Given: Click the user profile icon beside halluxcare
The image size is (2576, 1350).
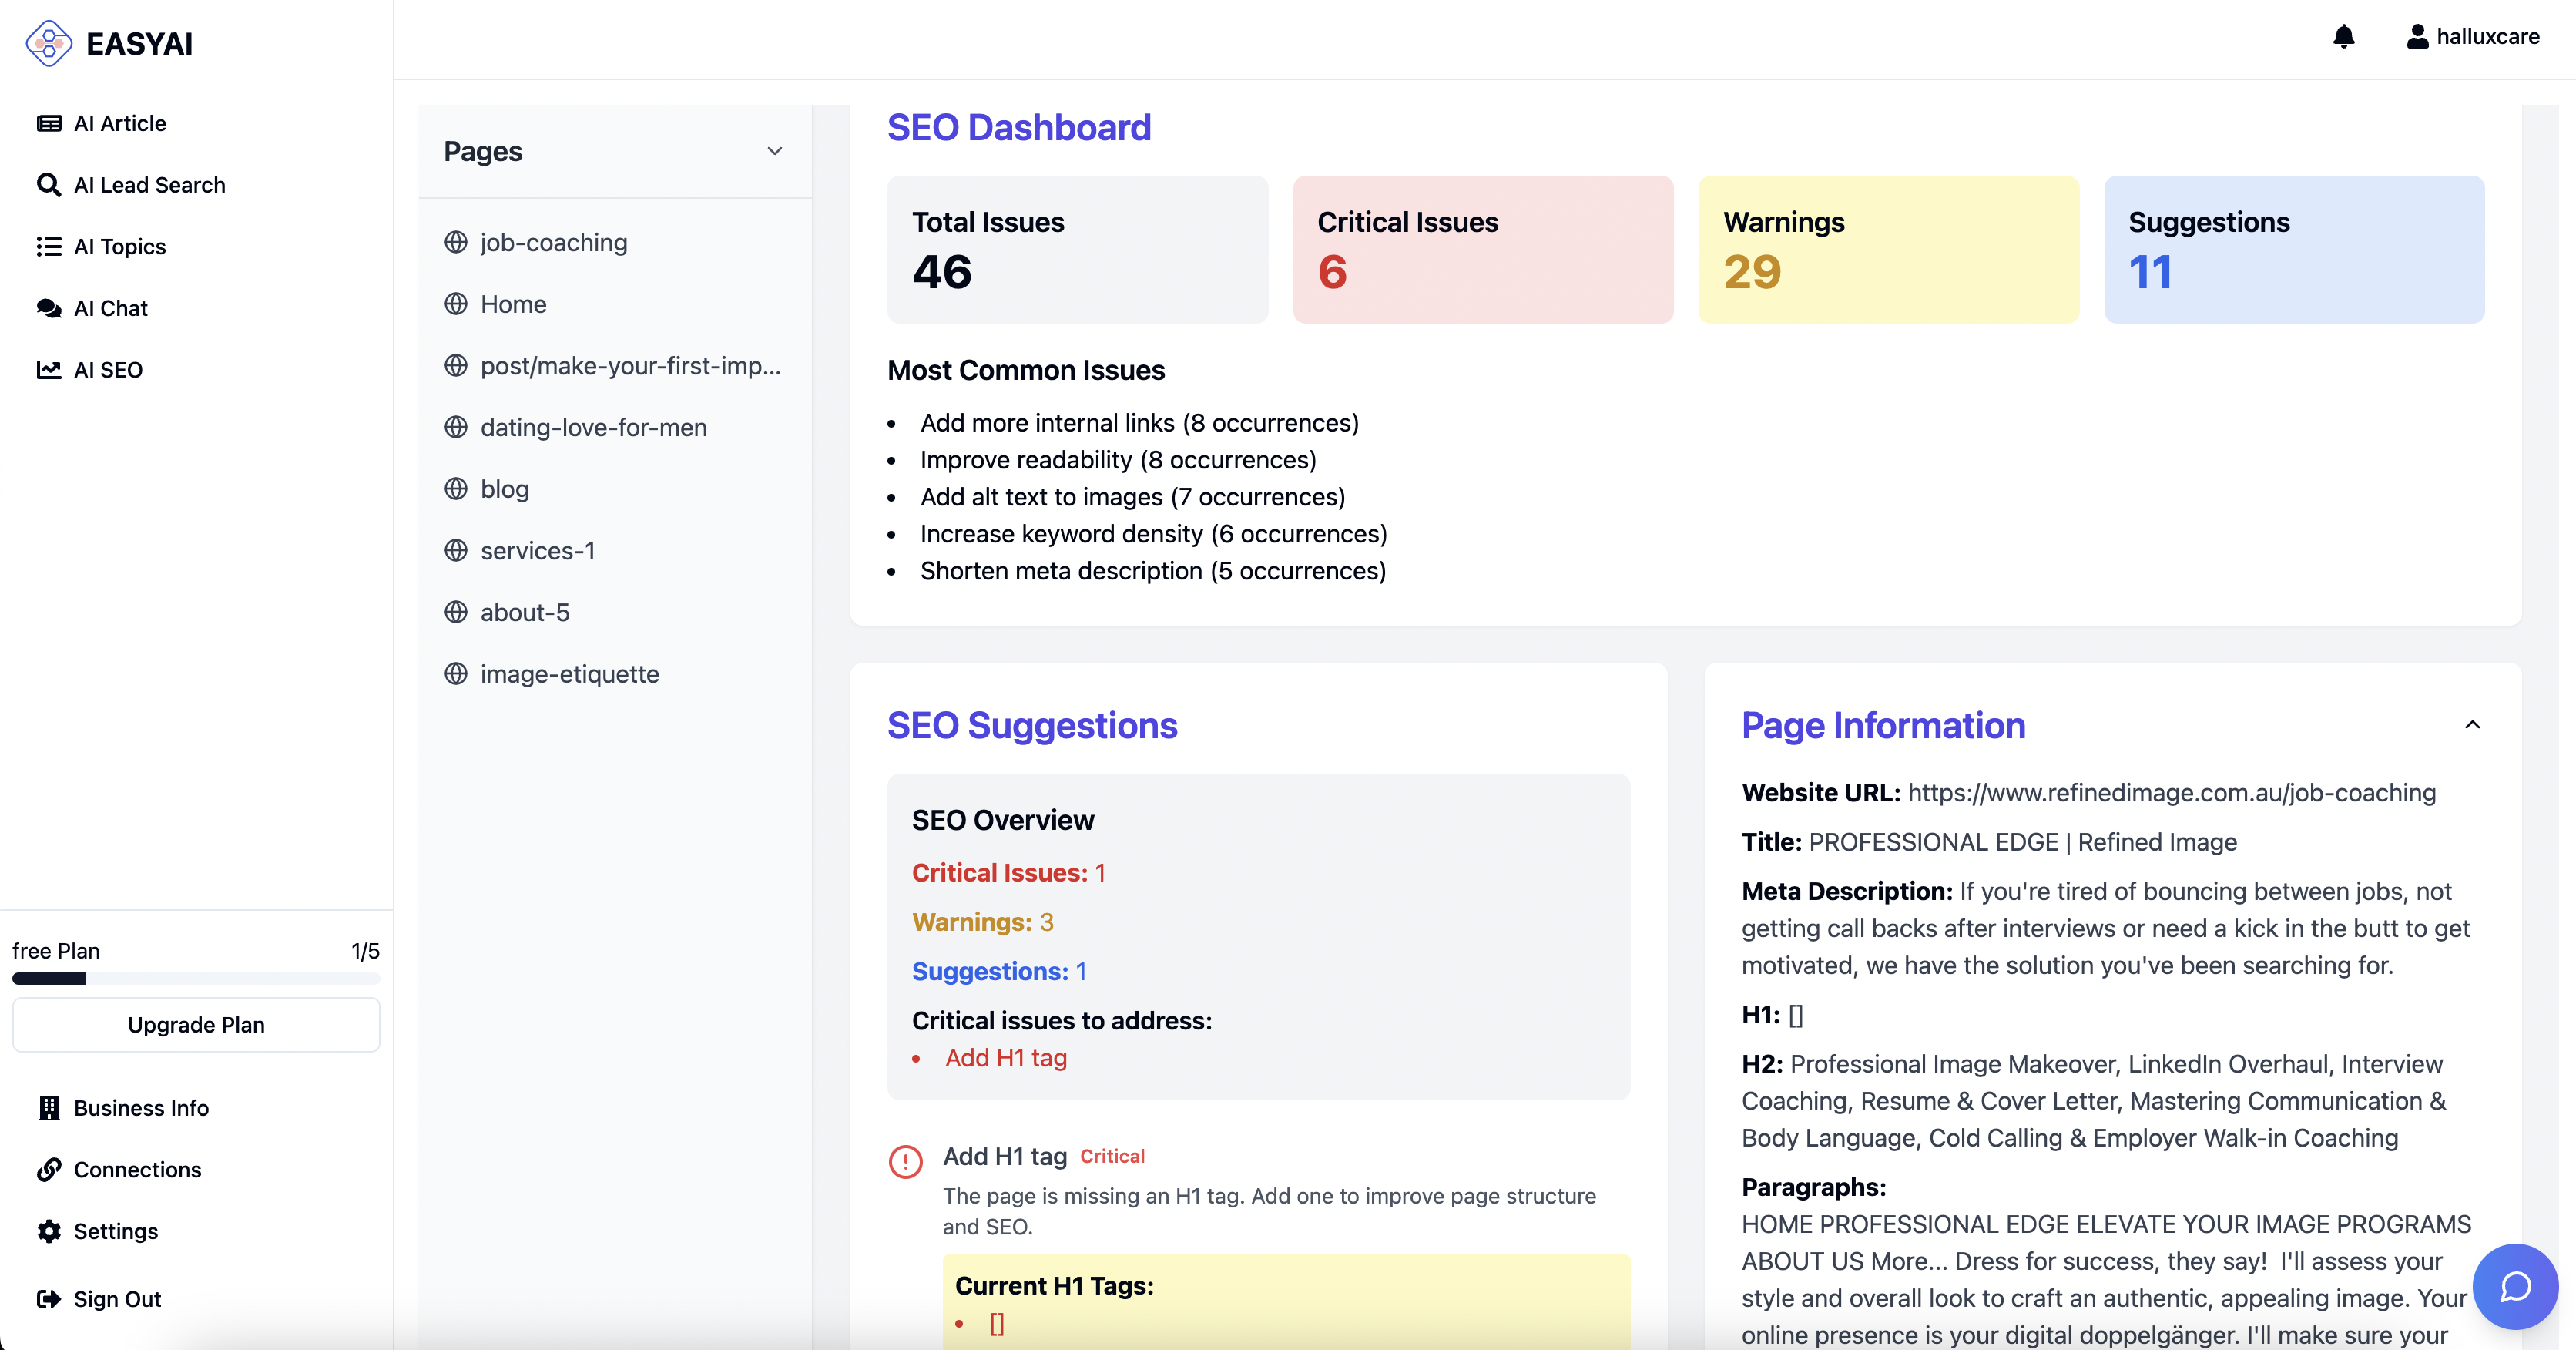Looking at the screenshot, I should (x=2417, y=37).
